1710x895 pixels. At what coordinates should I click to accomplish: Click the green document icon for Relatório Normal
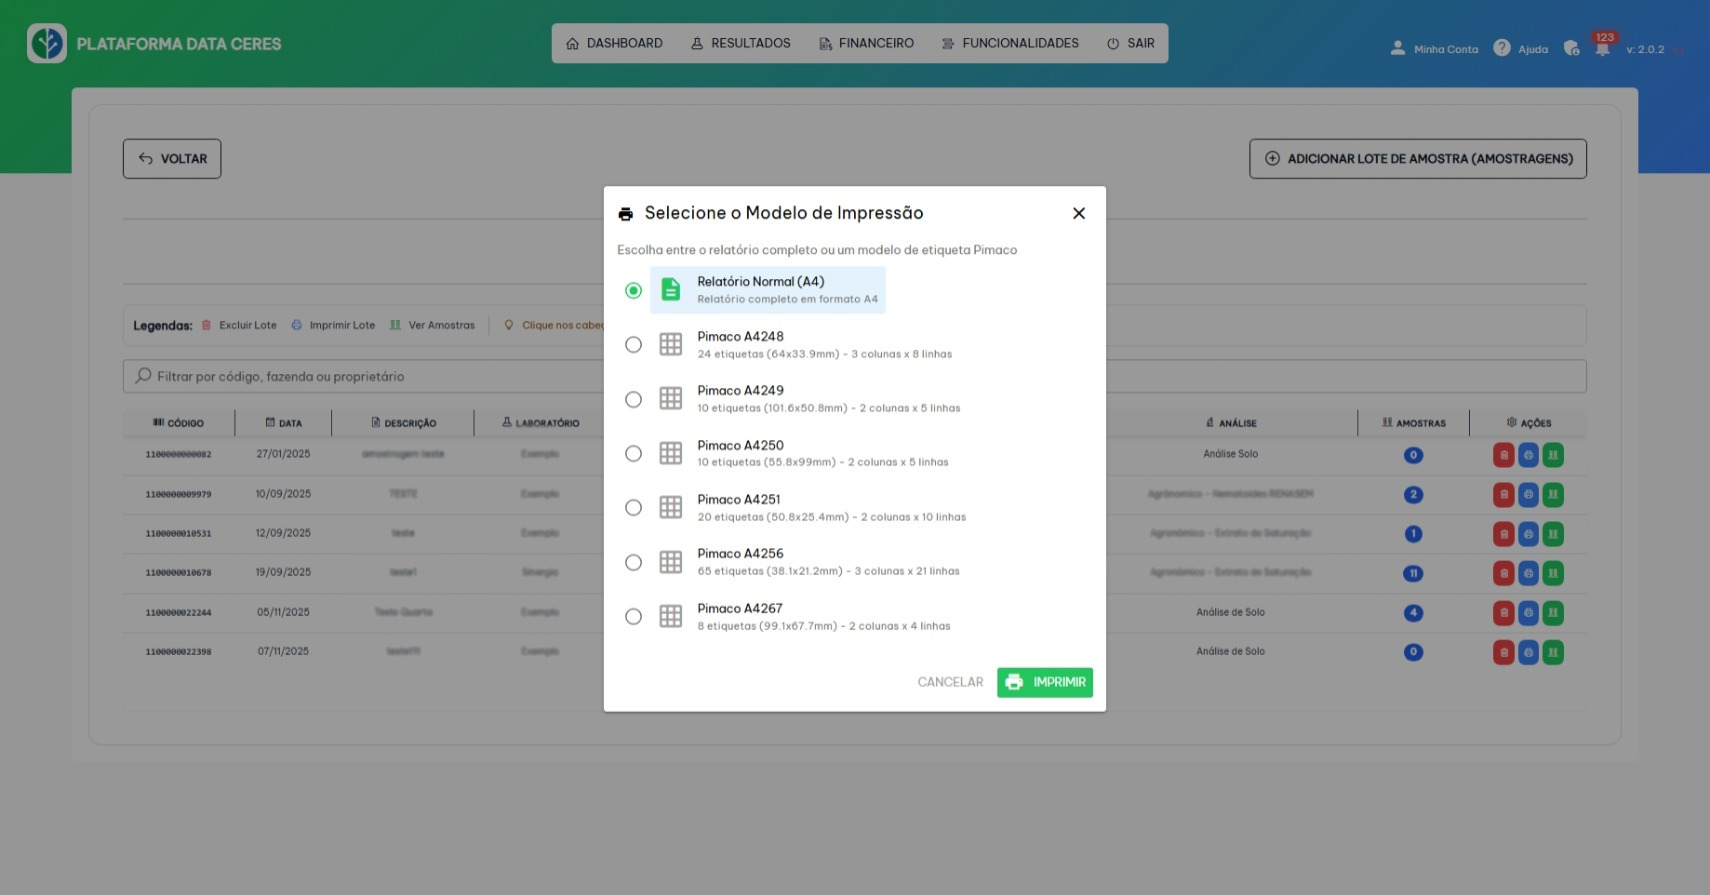(x=671, y=290)
